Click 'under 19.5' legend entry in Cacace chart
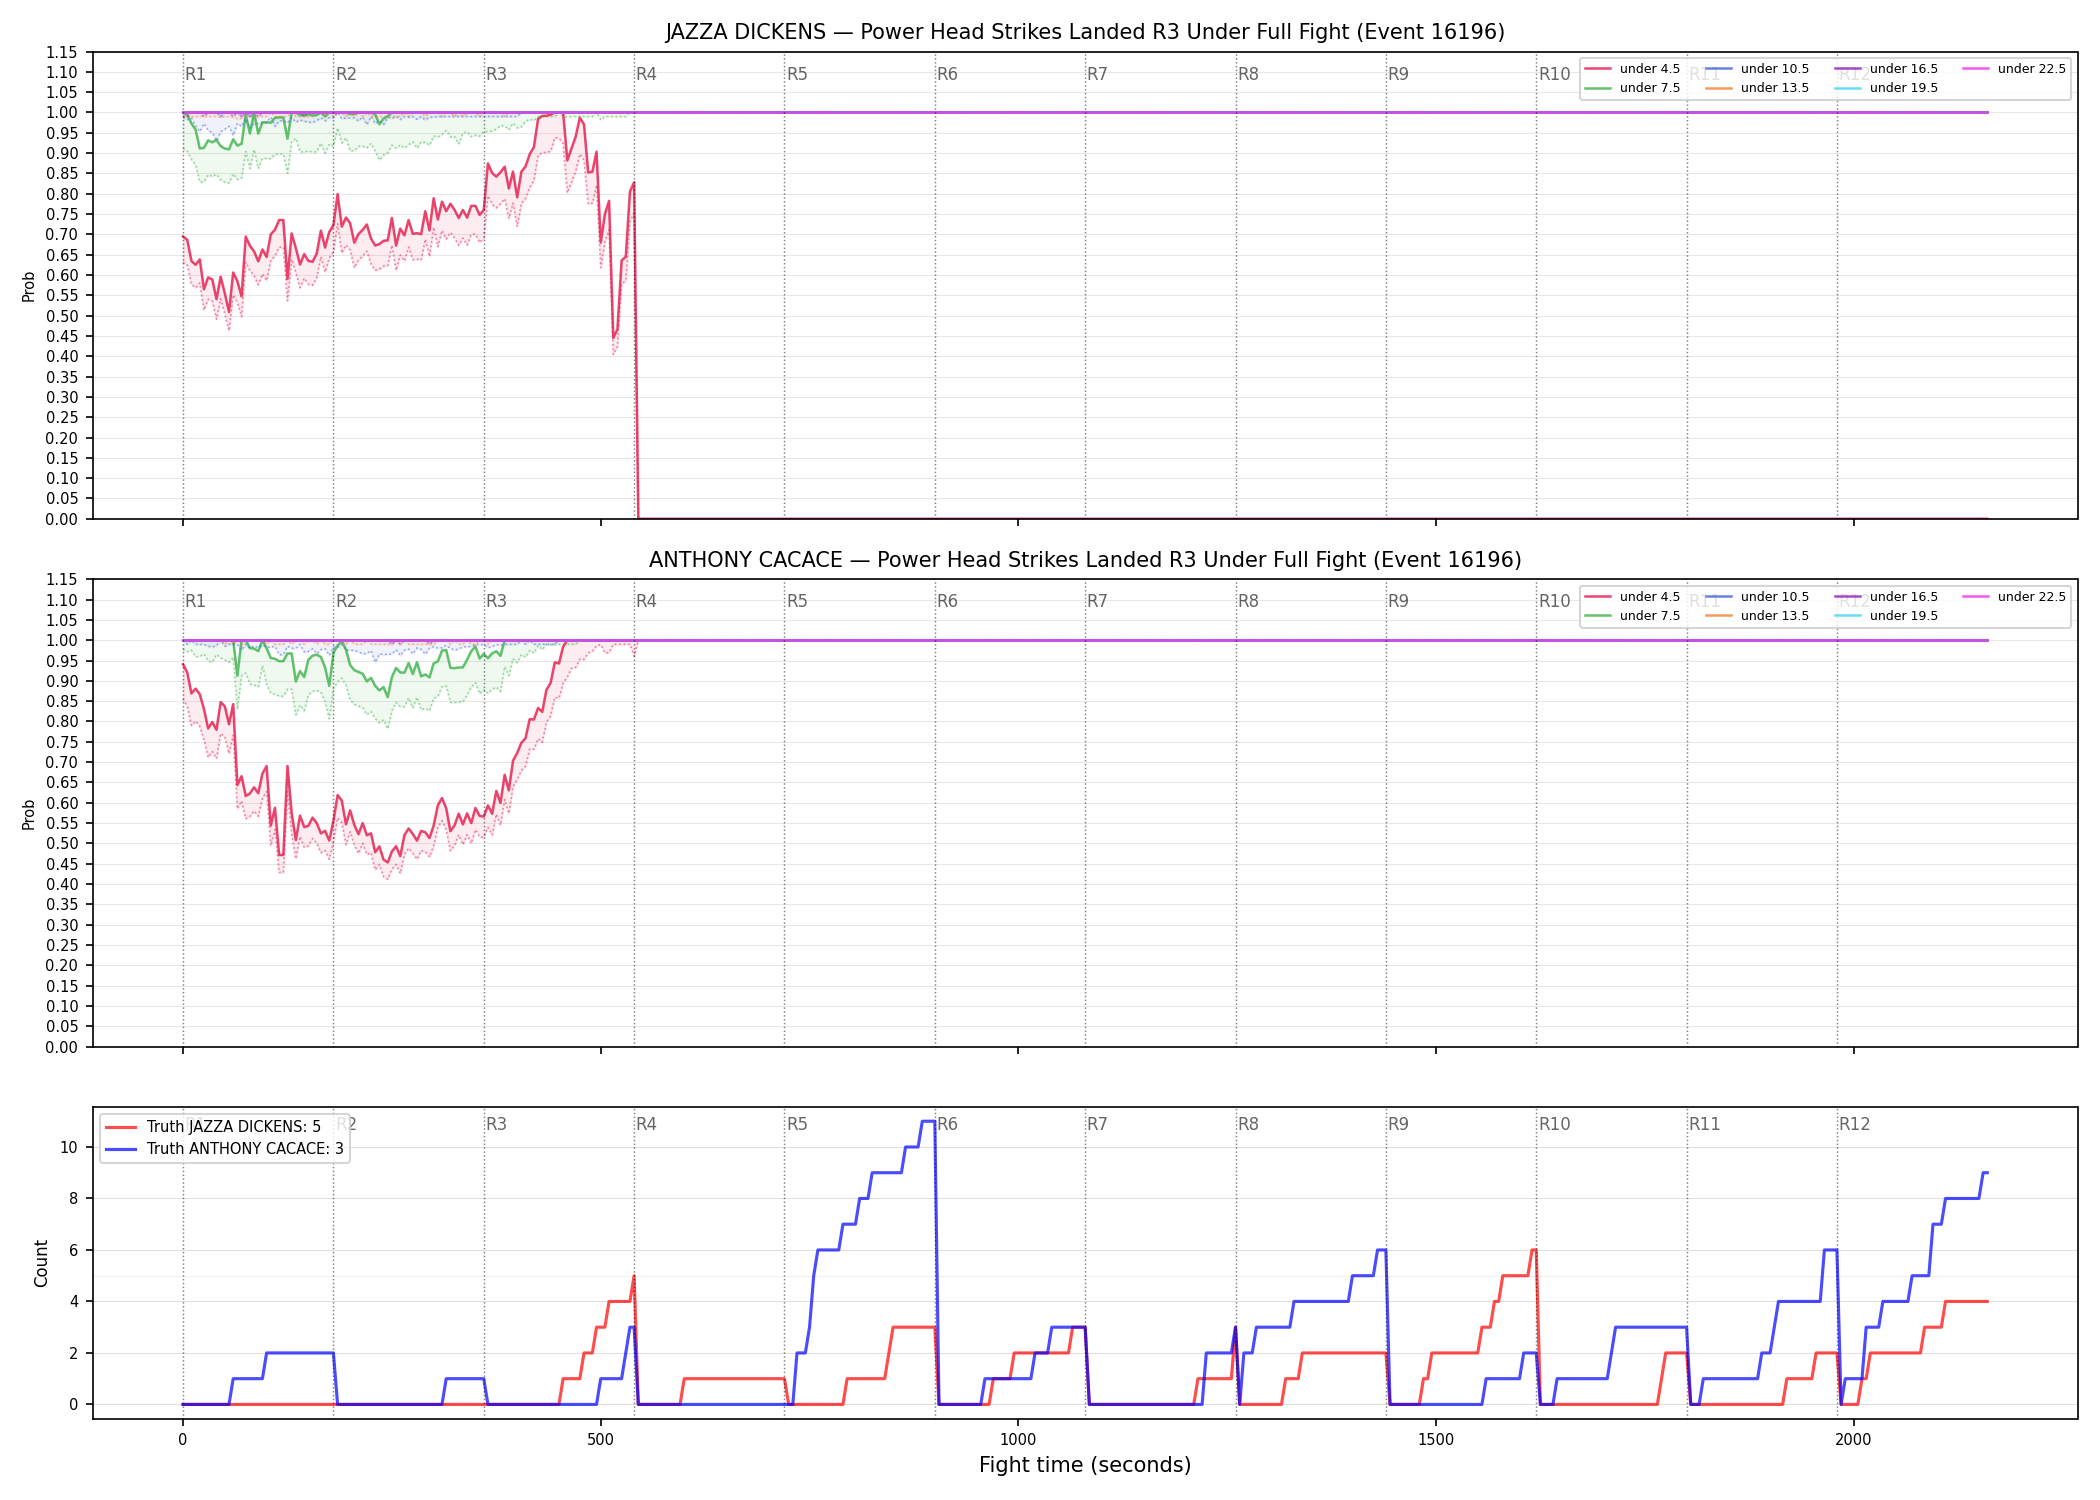The width and height of the screenshot is (2100, 1500). (x=1886, y=616)
